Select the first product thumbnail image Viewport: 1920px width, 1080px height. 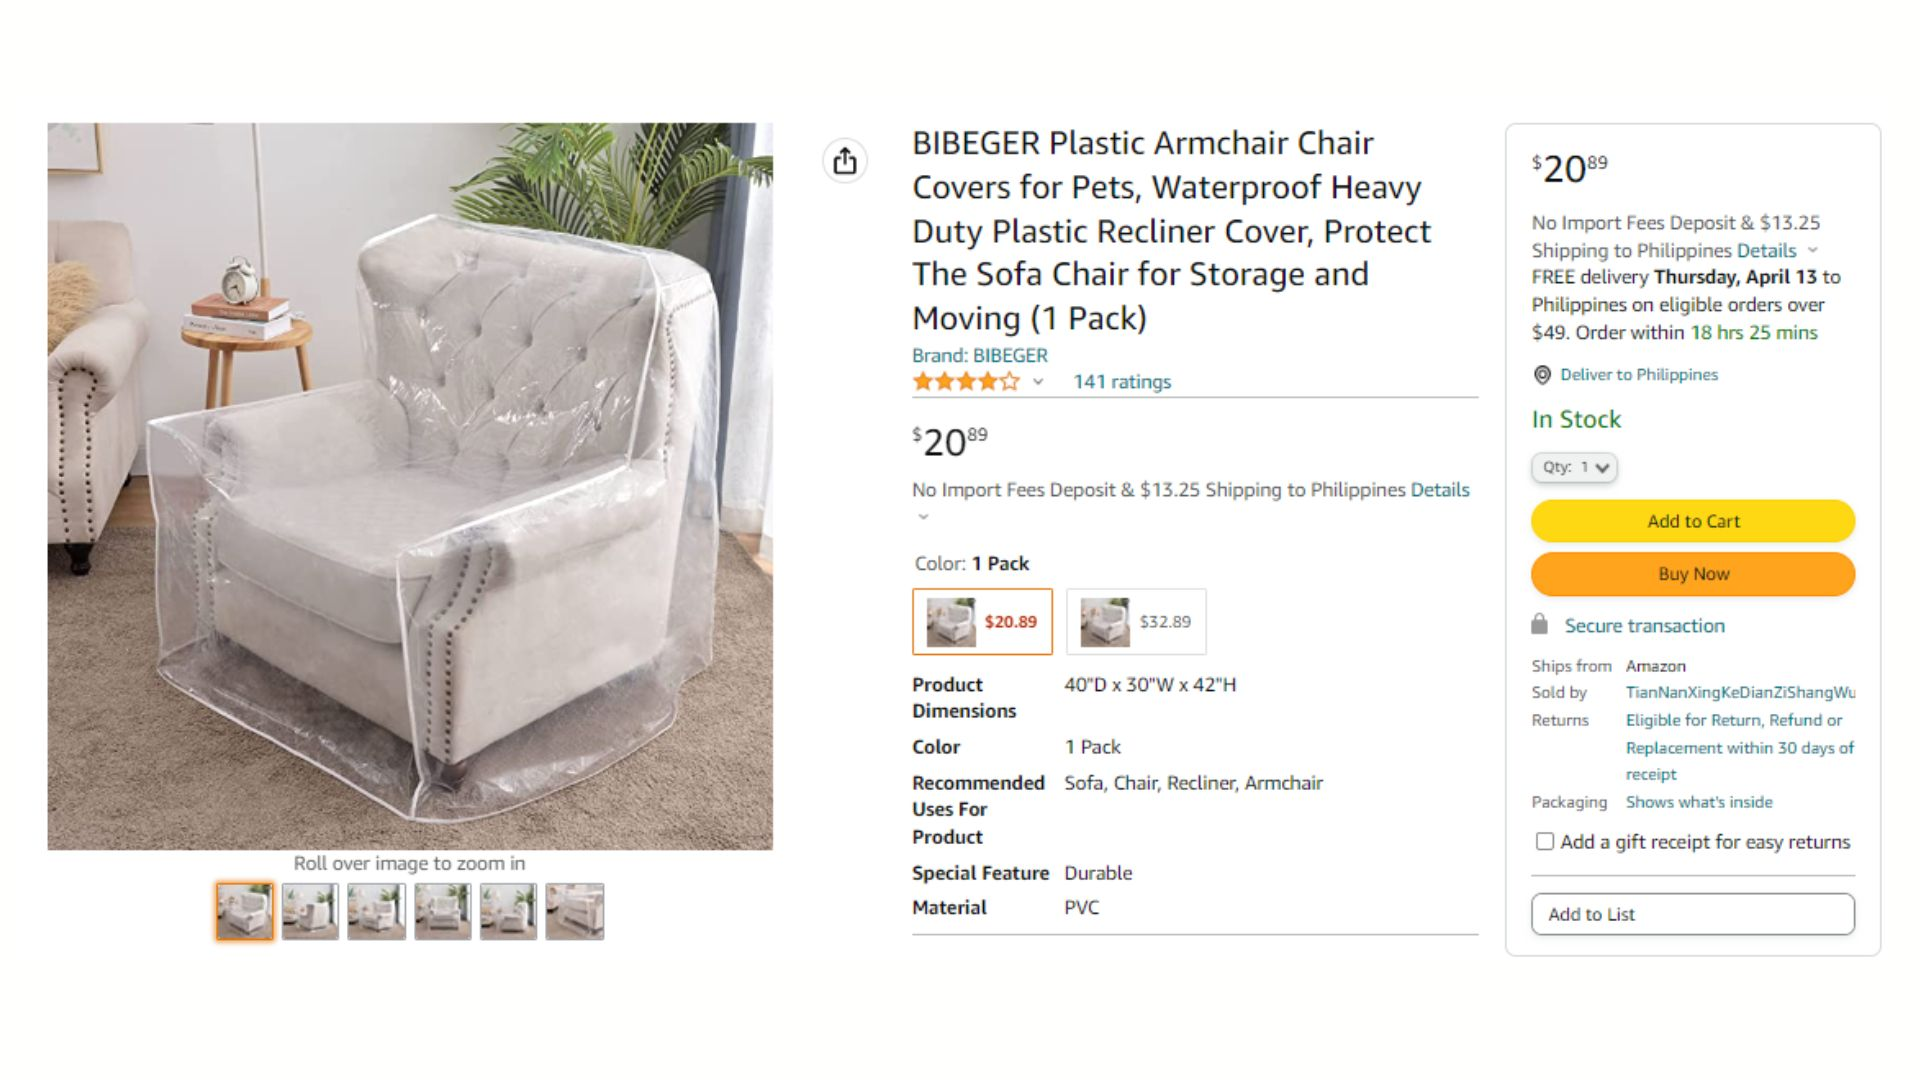tap(244, 911)
